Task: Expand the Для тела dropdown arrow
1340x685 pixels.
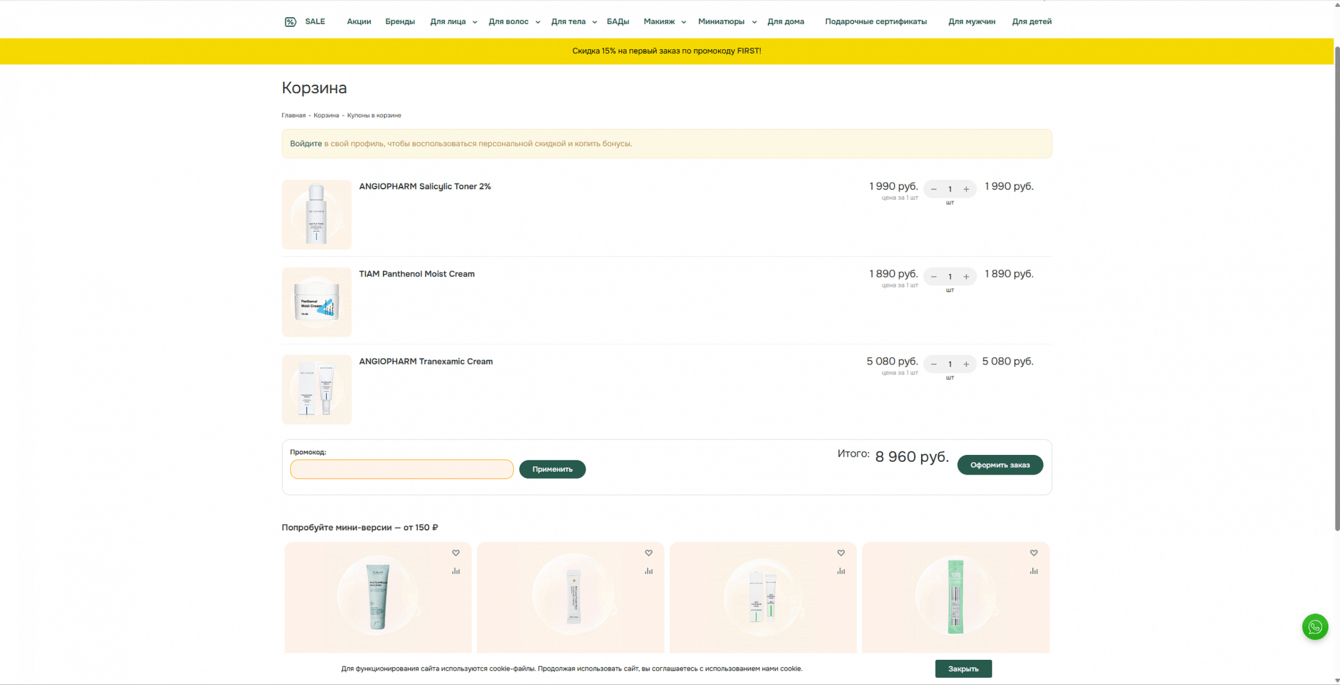Action: [594, 22]
